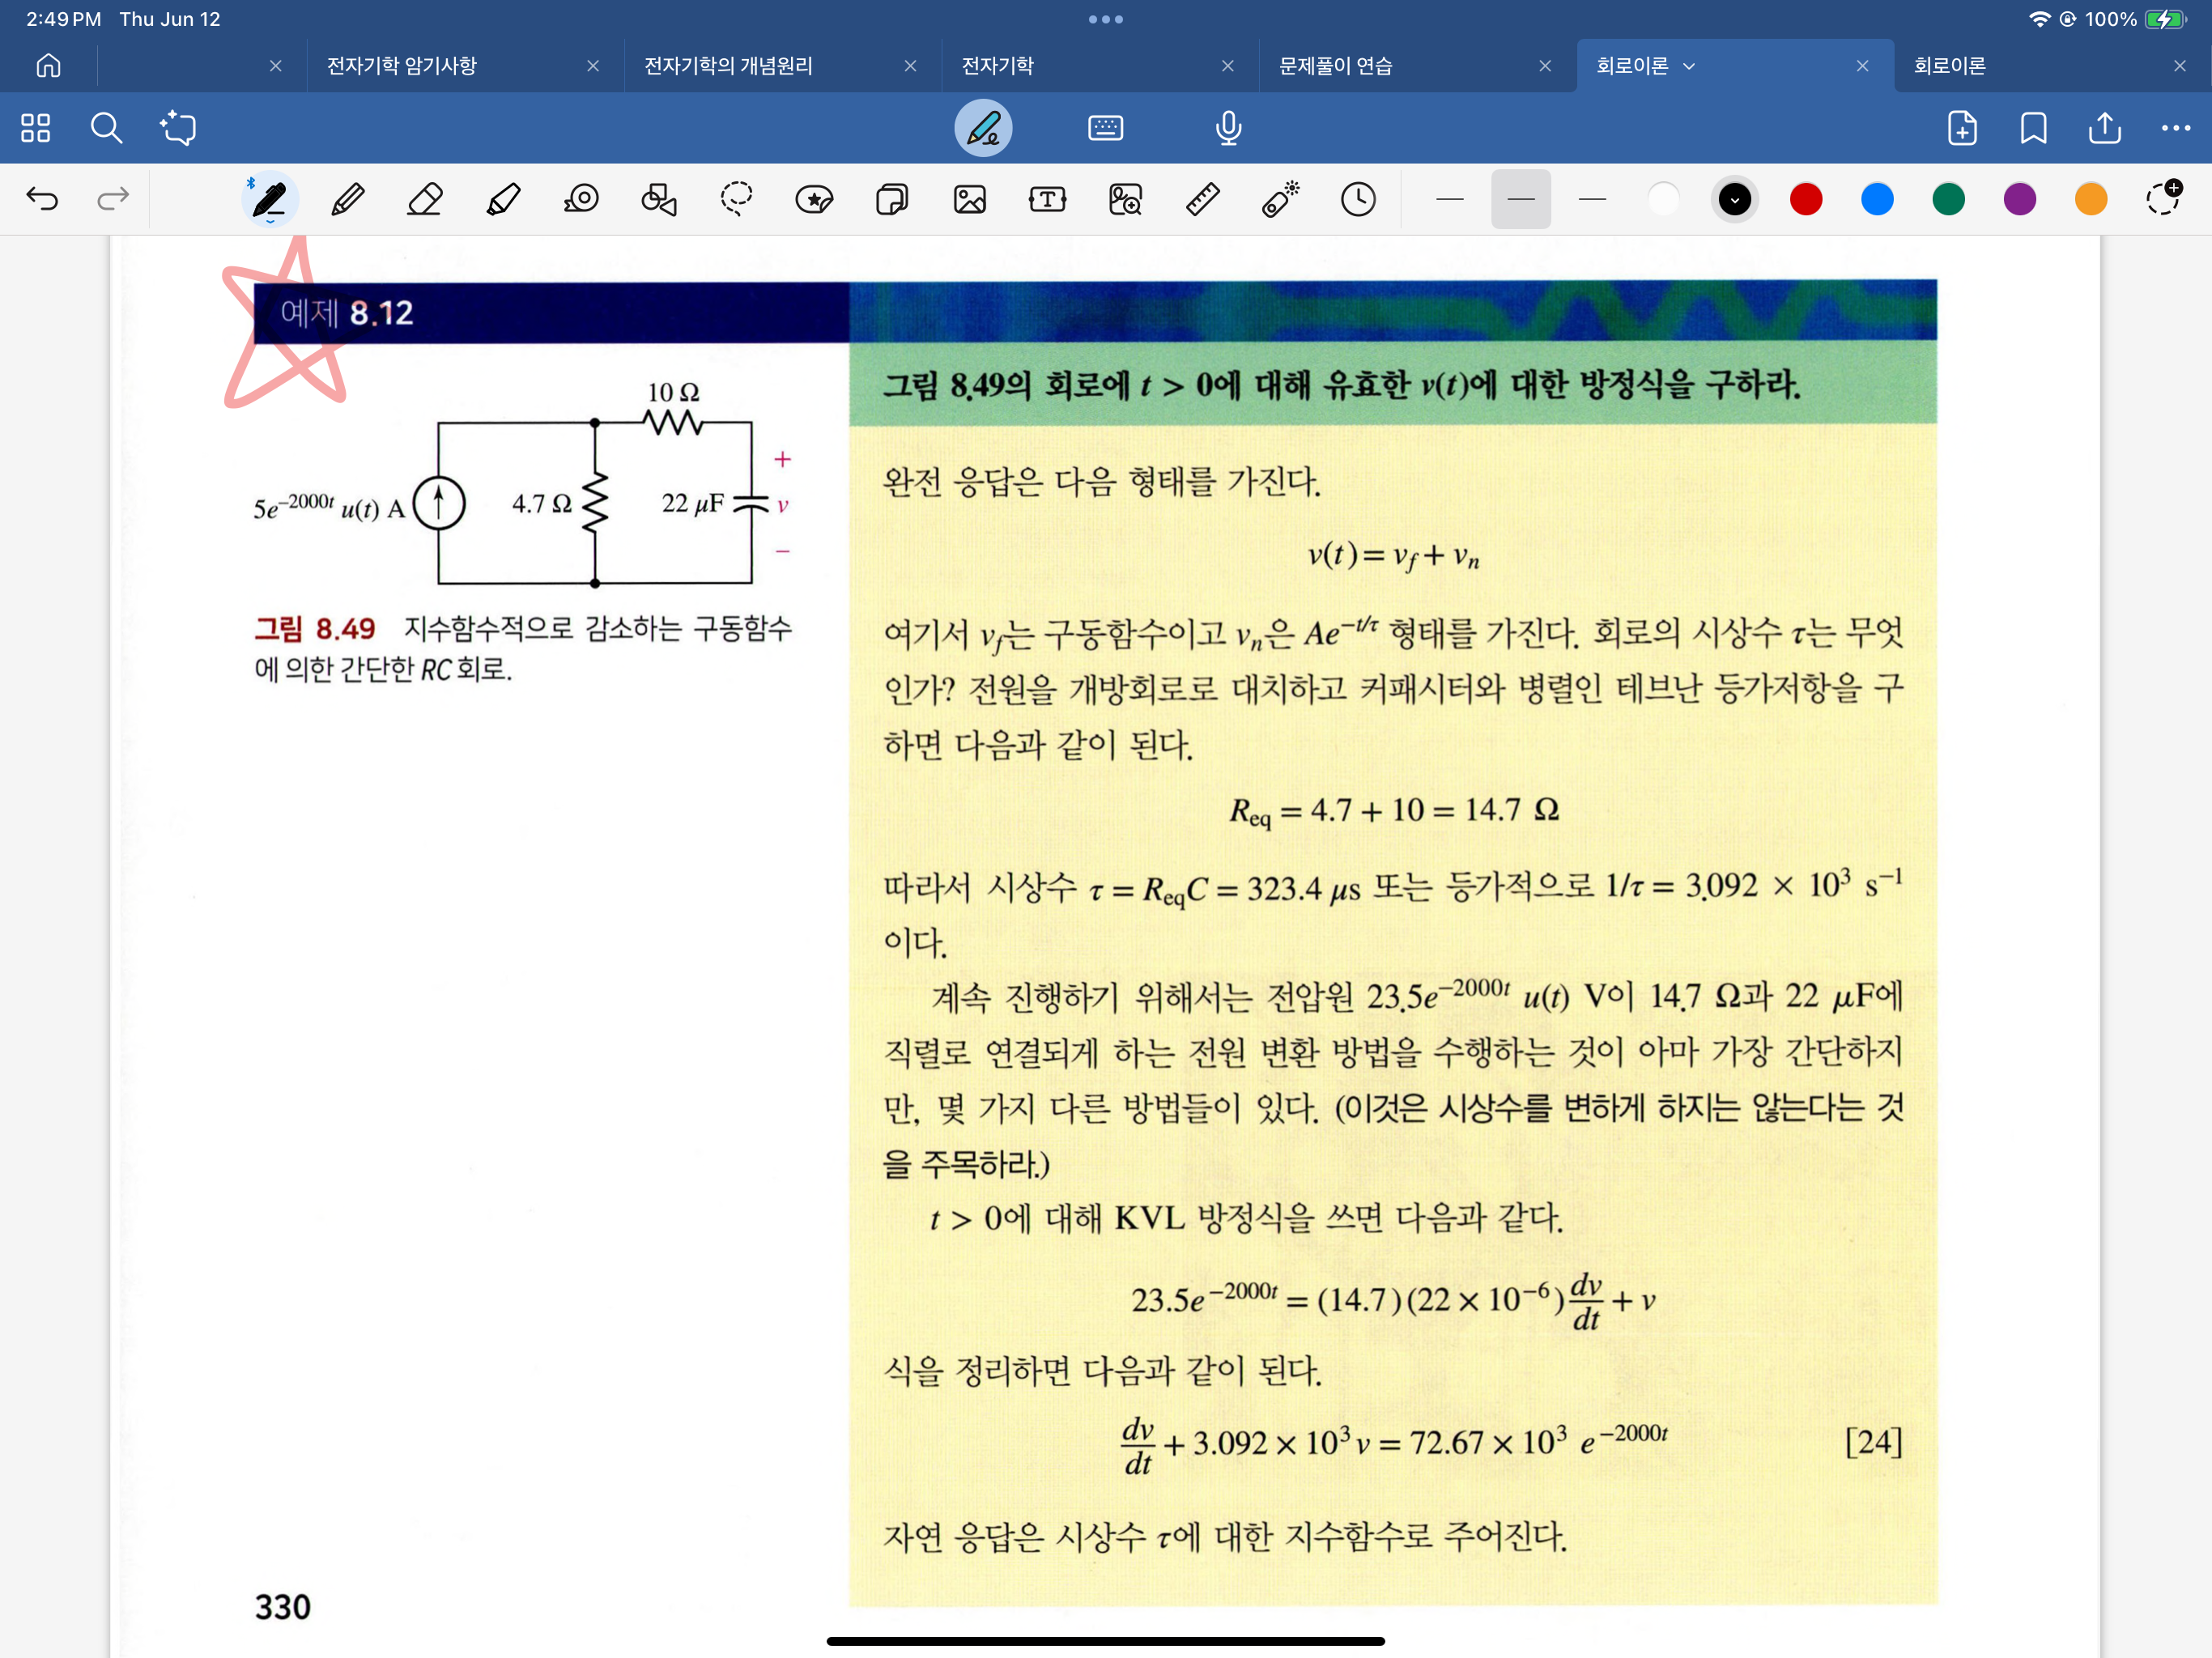Open the 전자기학 암기사항 tab

402,66
